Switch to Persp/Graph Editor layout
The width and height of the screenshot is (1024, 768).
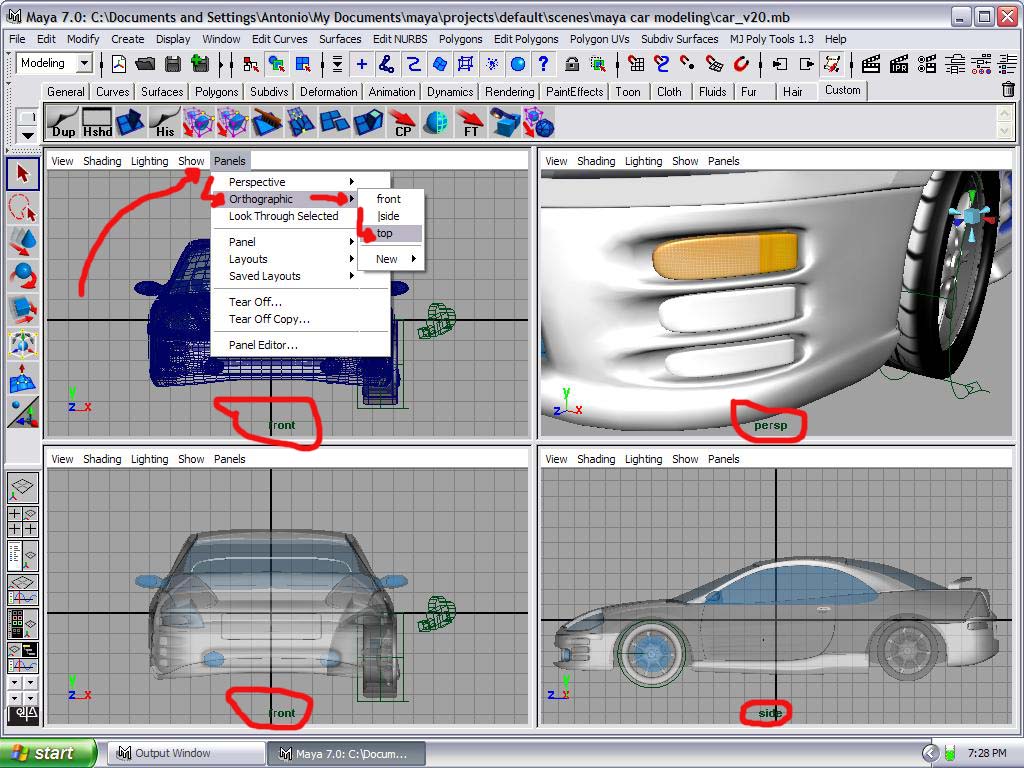click(23, 590)
